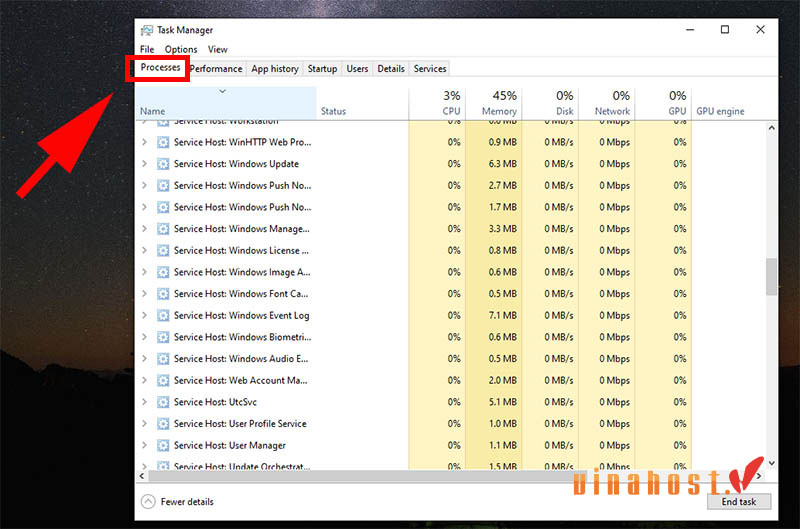Click gear icon for Service Host: UtcSvc
This screenshot has height=529, width=800.
click(x=163, y=402)
